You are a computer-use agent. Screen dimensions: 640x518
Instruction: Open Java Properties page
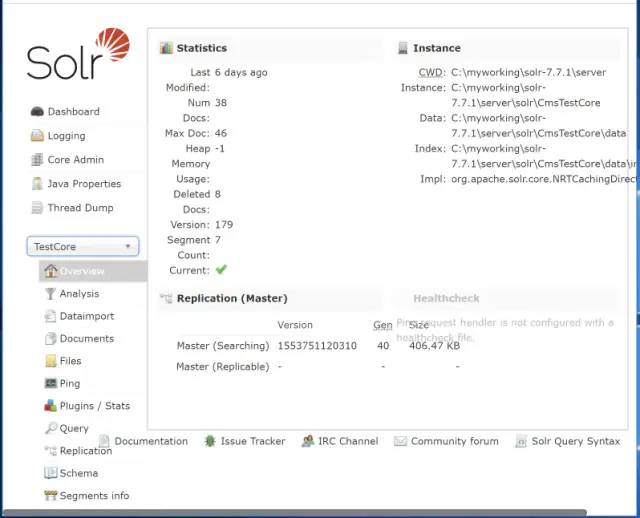tap(84, 184)
